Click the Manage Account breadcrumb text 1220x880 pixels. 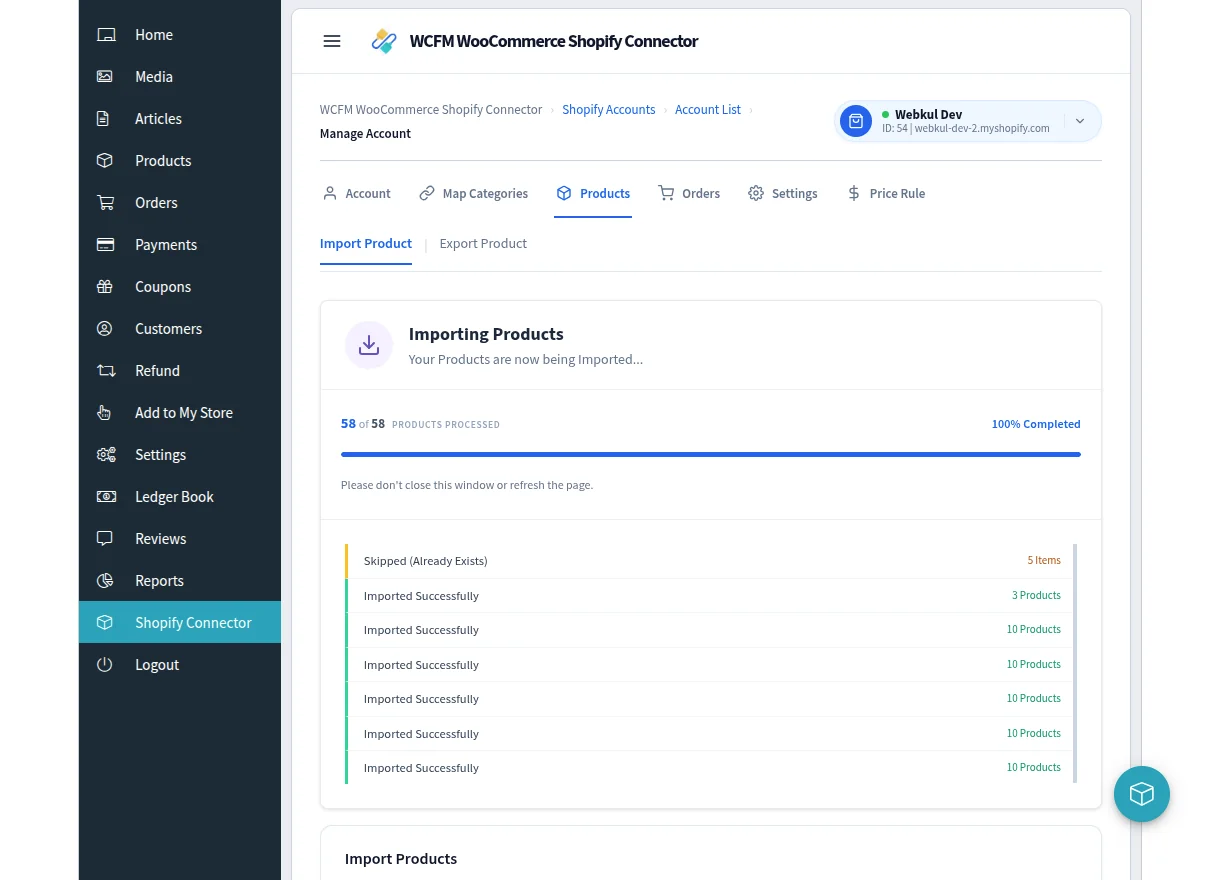365,134
